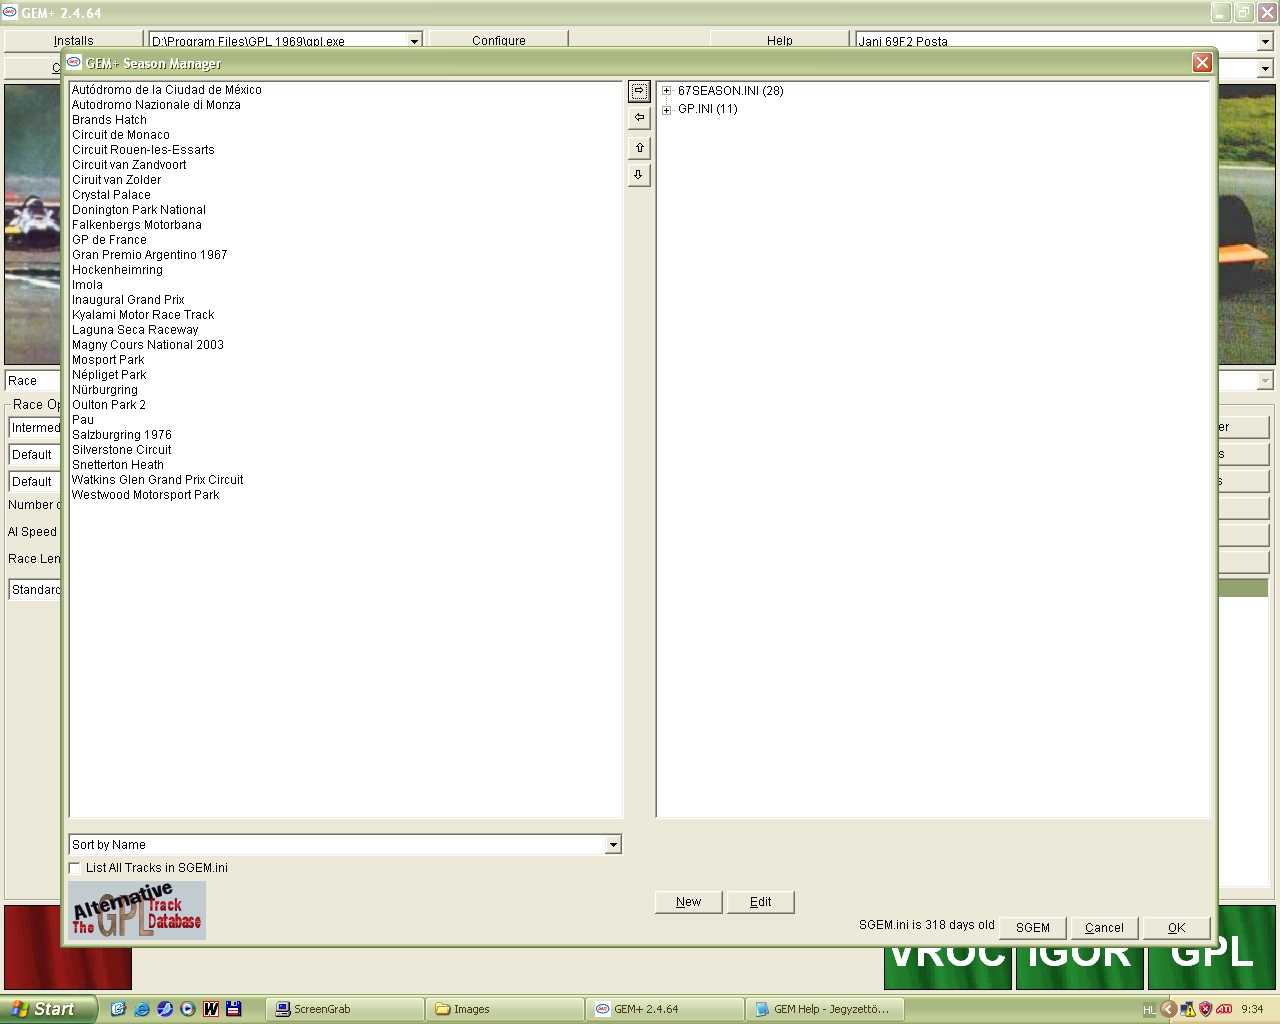The width and height of the screenshot is (1280, 1024).
Task: Select Westwood Motorsport Park track
Action: point(146,495)
